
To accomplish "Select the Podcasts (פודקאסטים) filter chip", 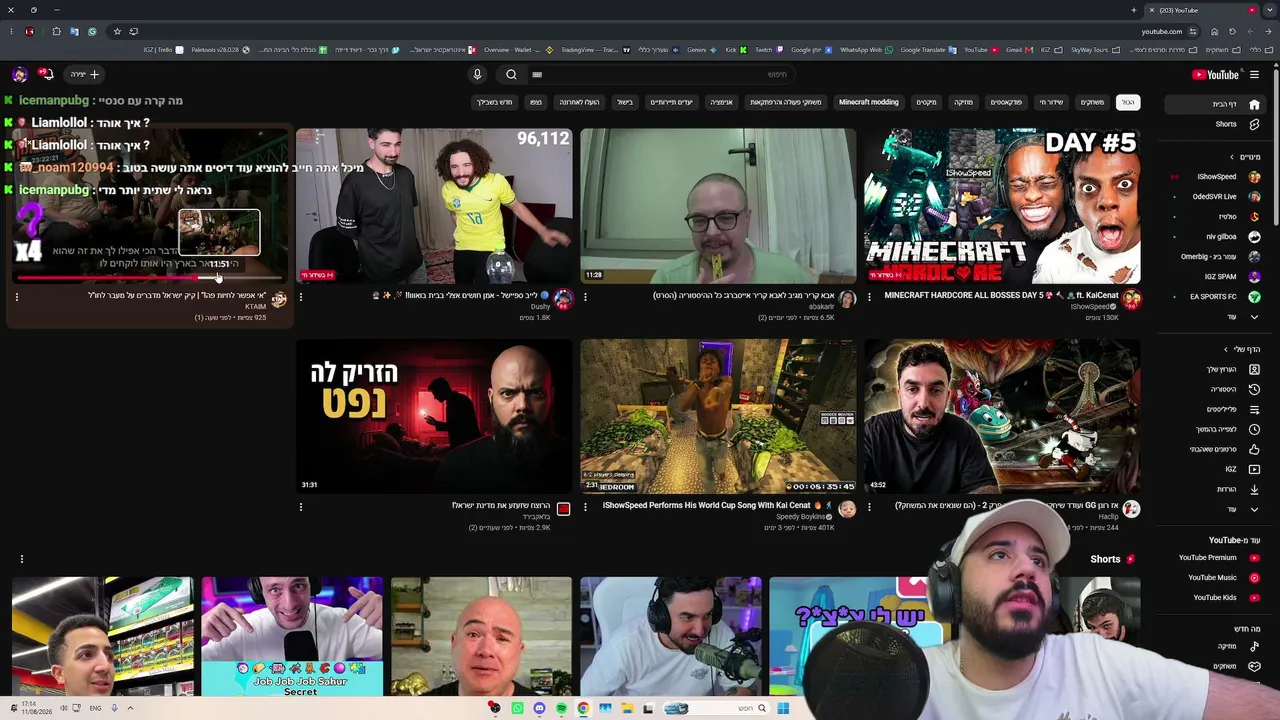I will point(1006,102).
